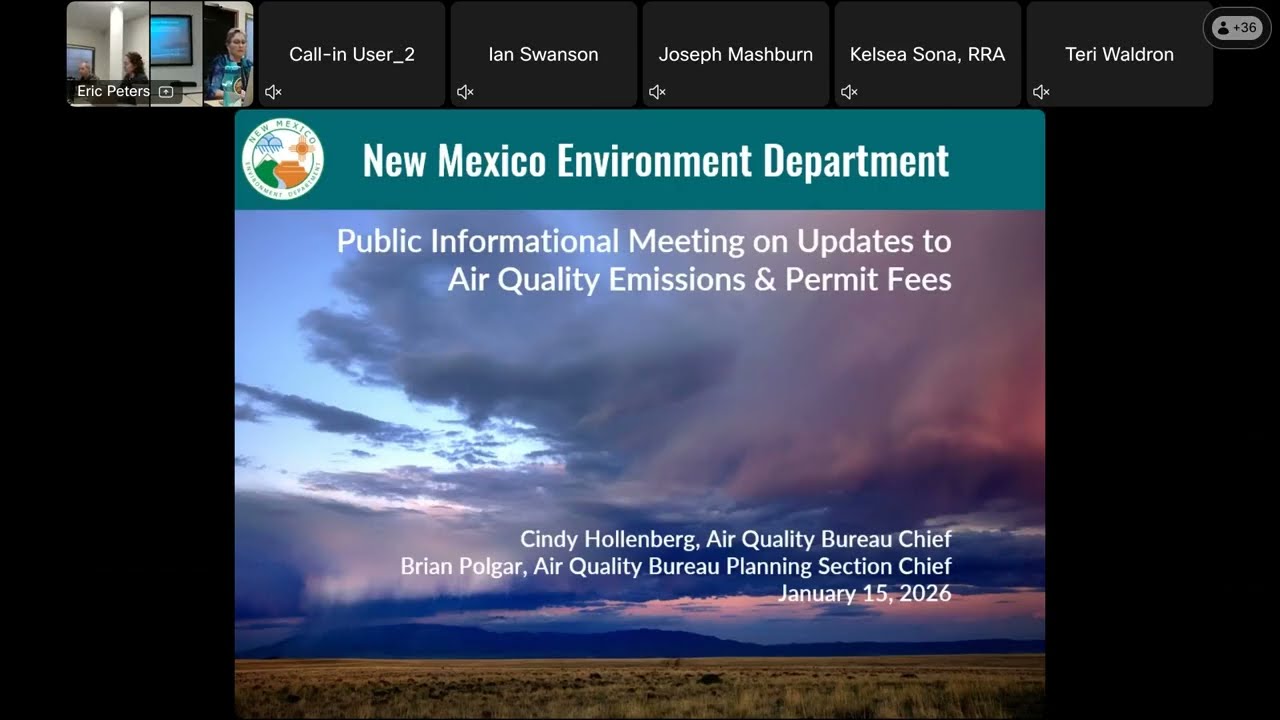Screen dimensions: 1280x720
Task: Click the "Brian Polgar" Planning Section Chief line
Action: tap(676, 566)
